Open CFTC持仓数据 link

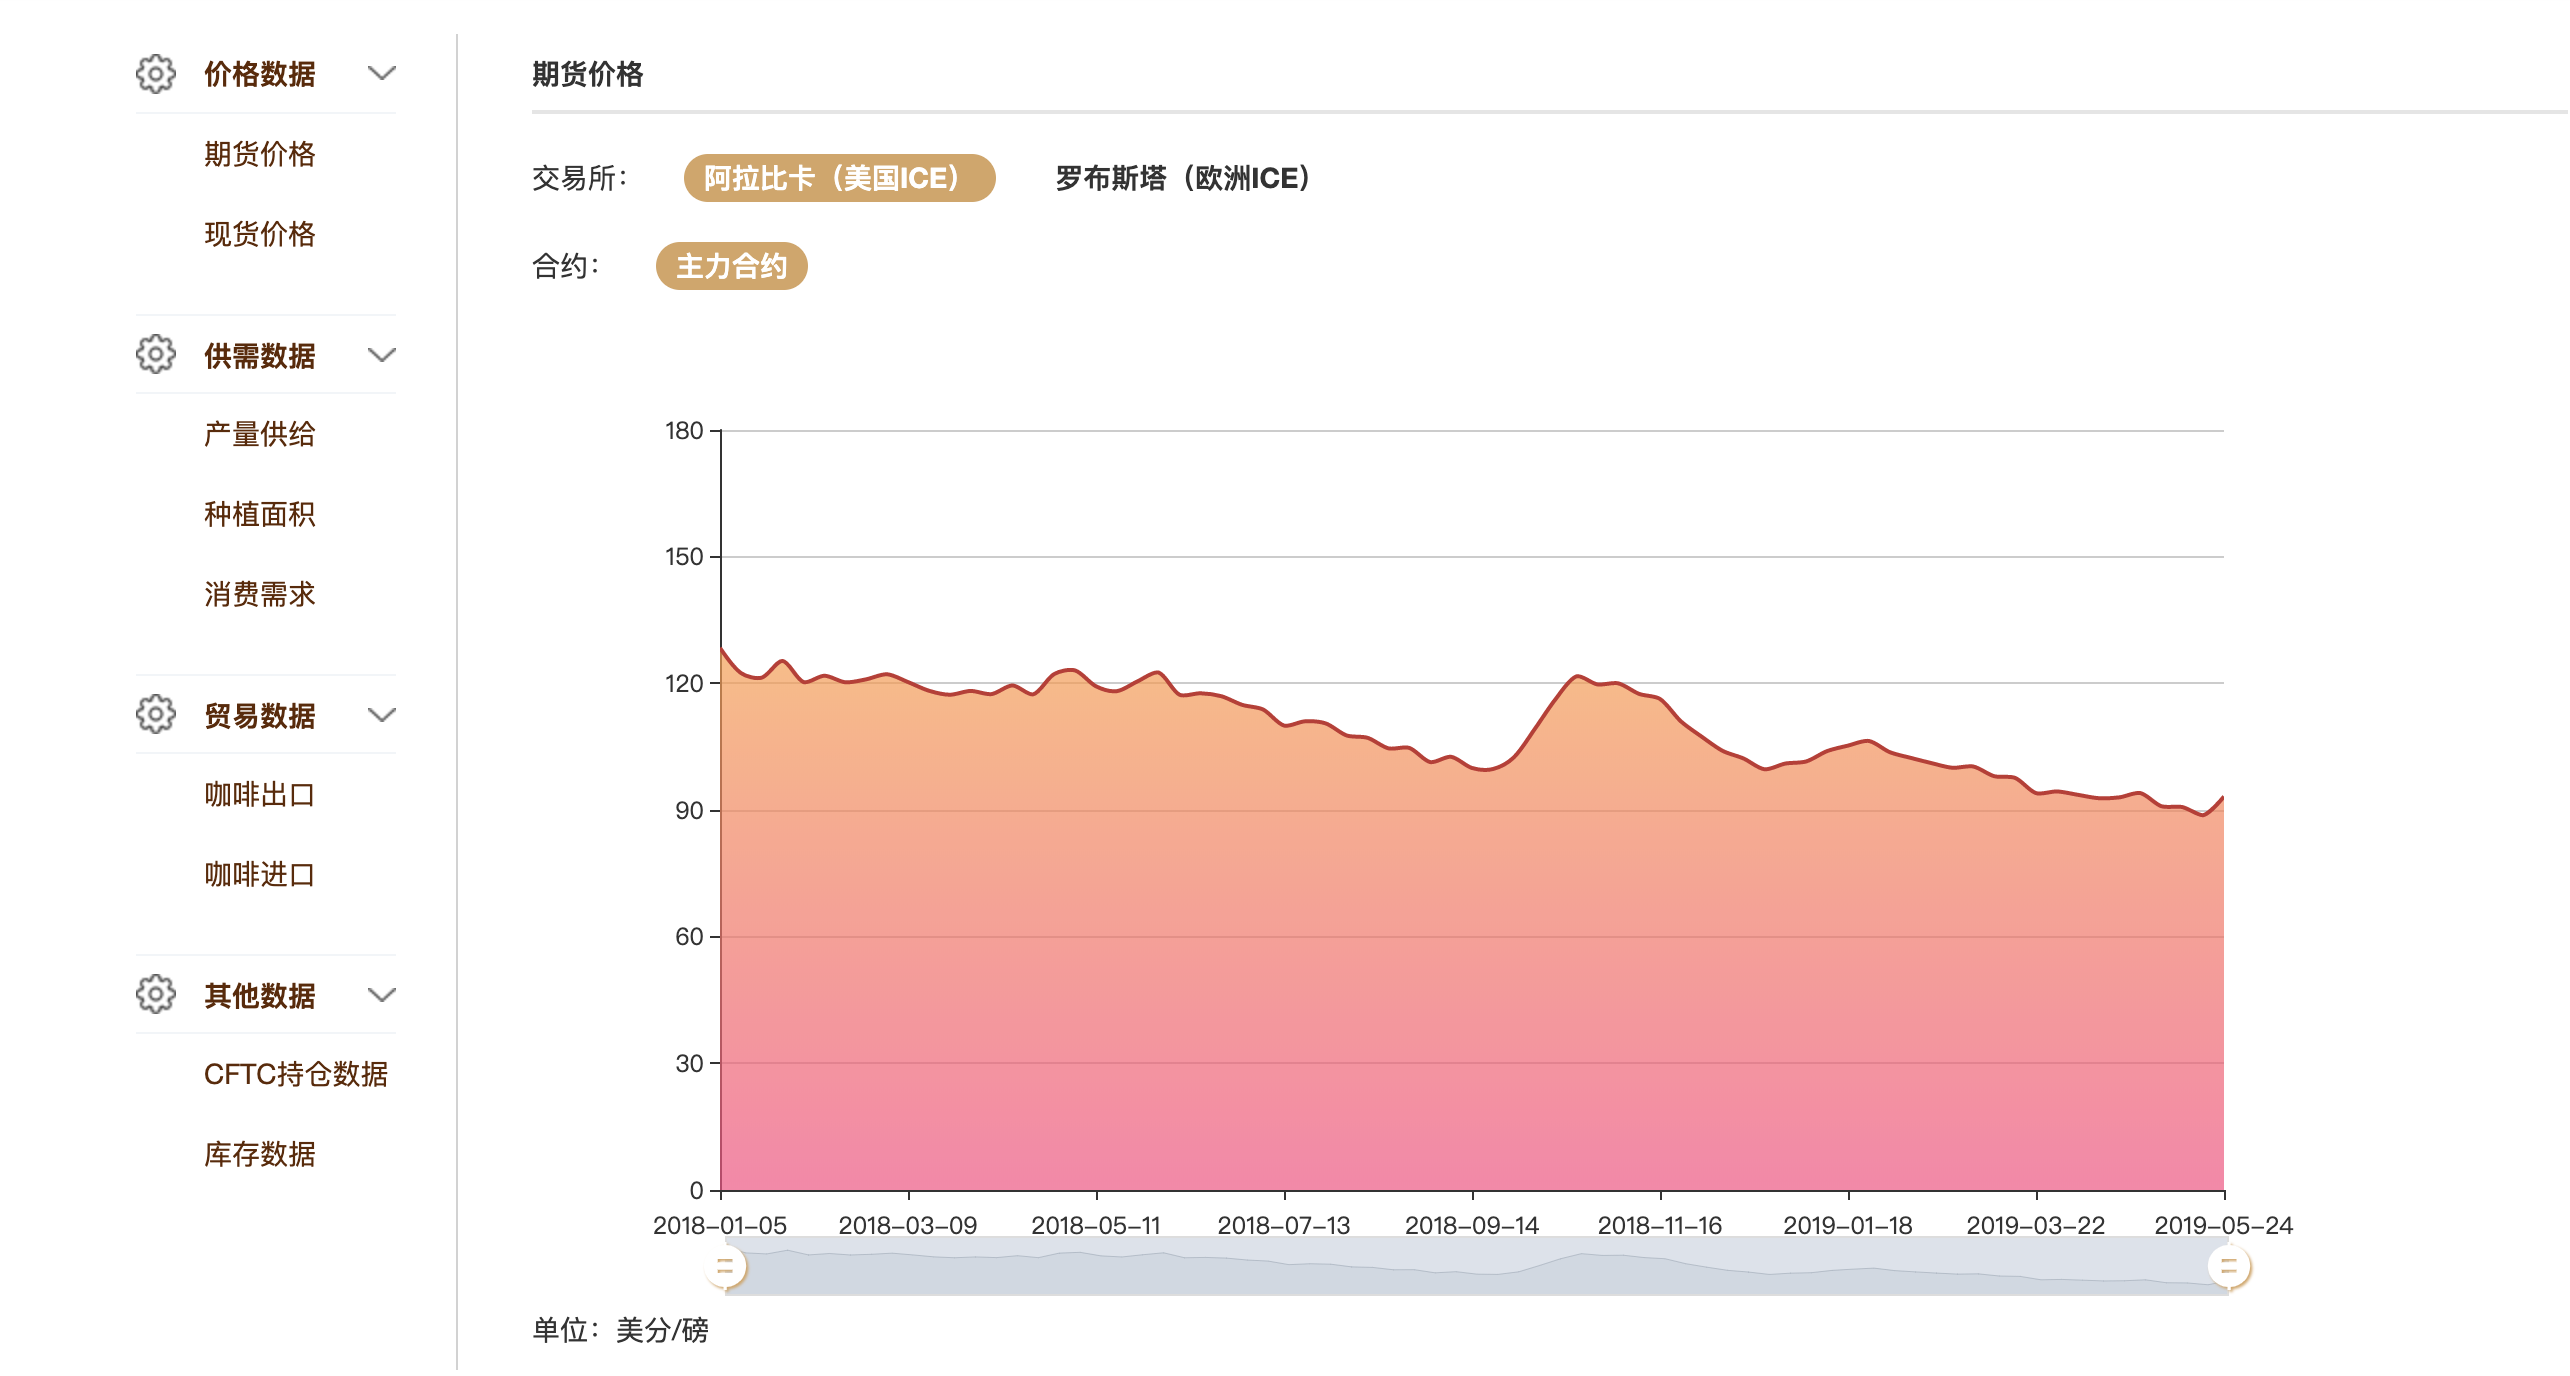tap(295, 1075)
